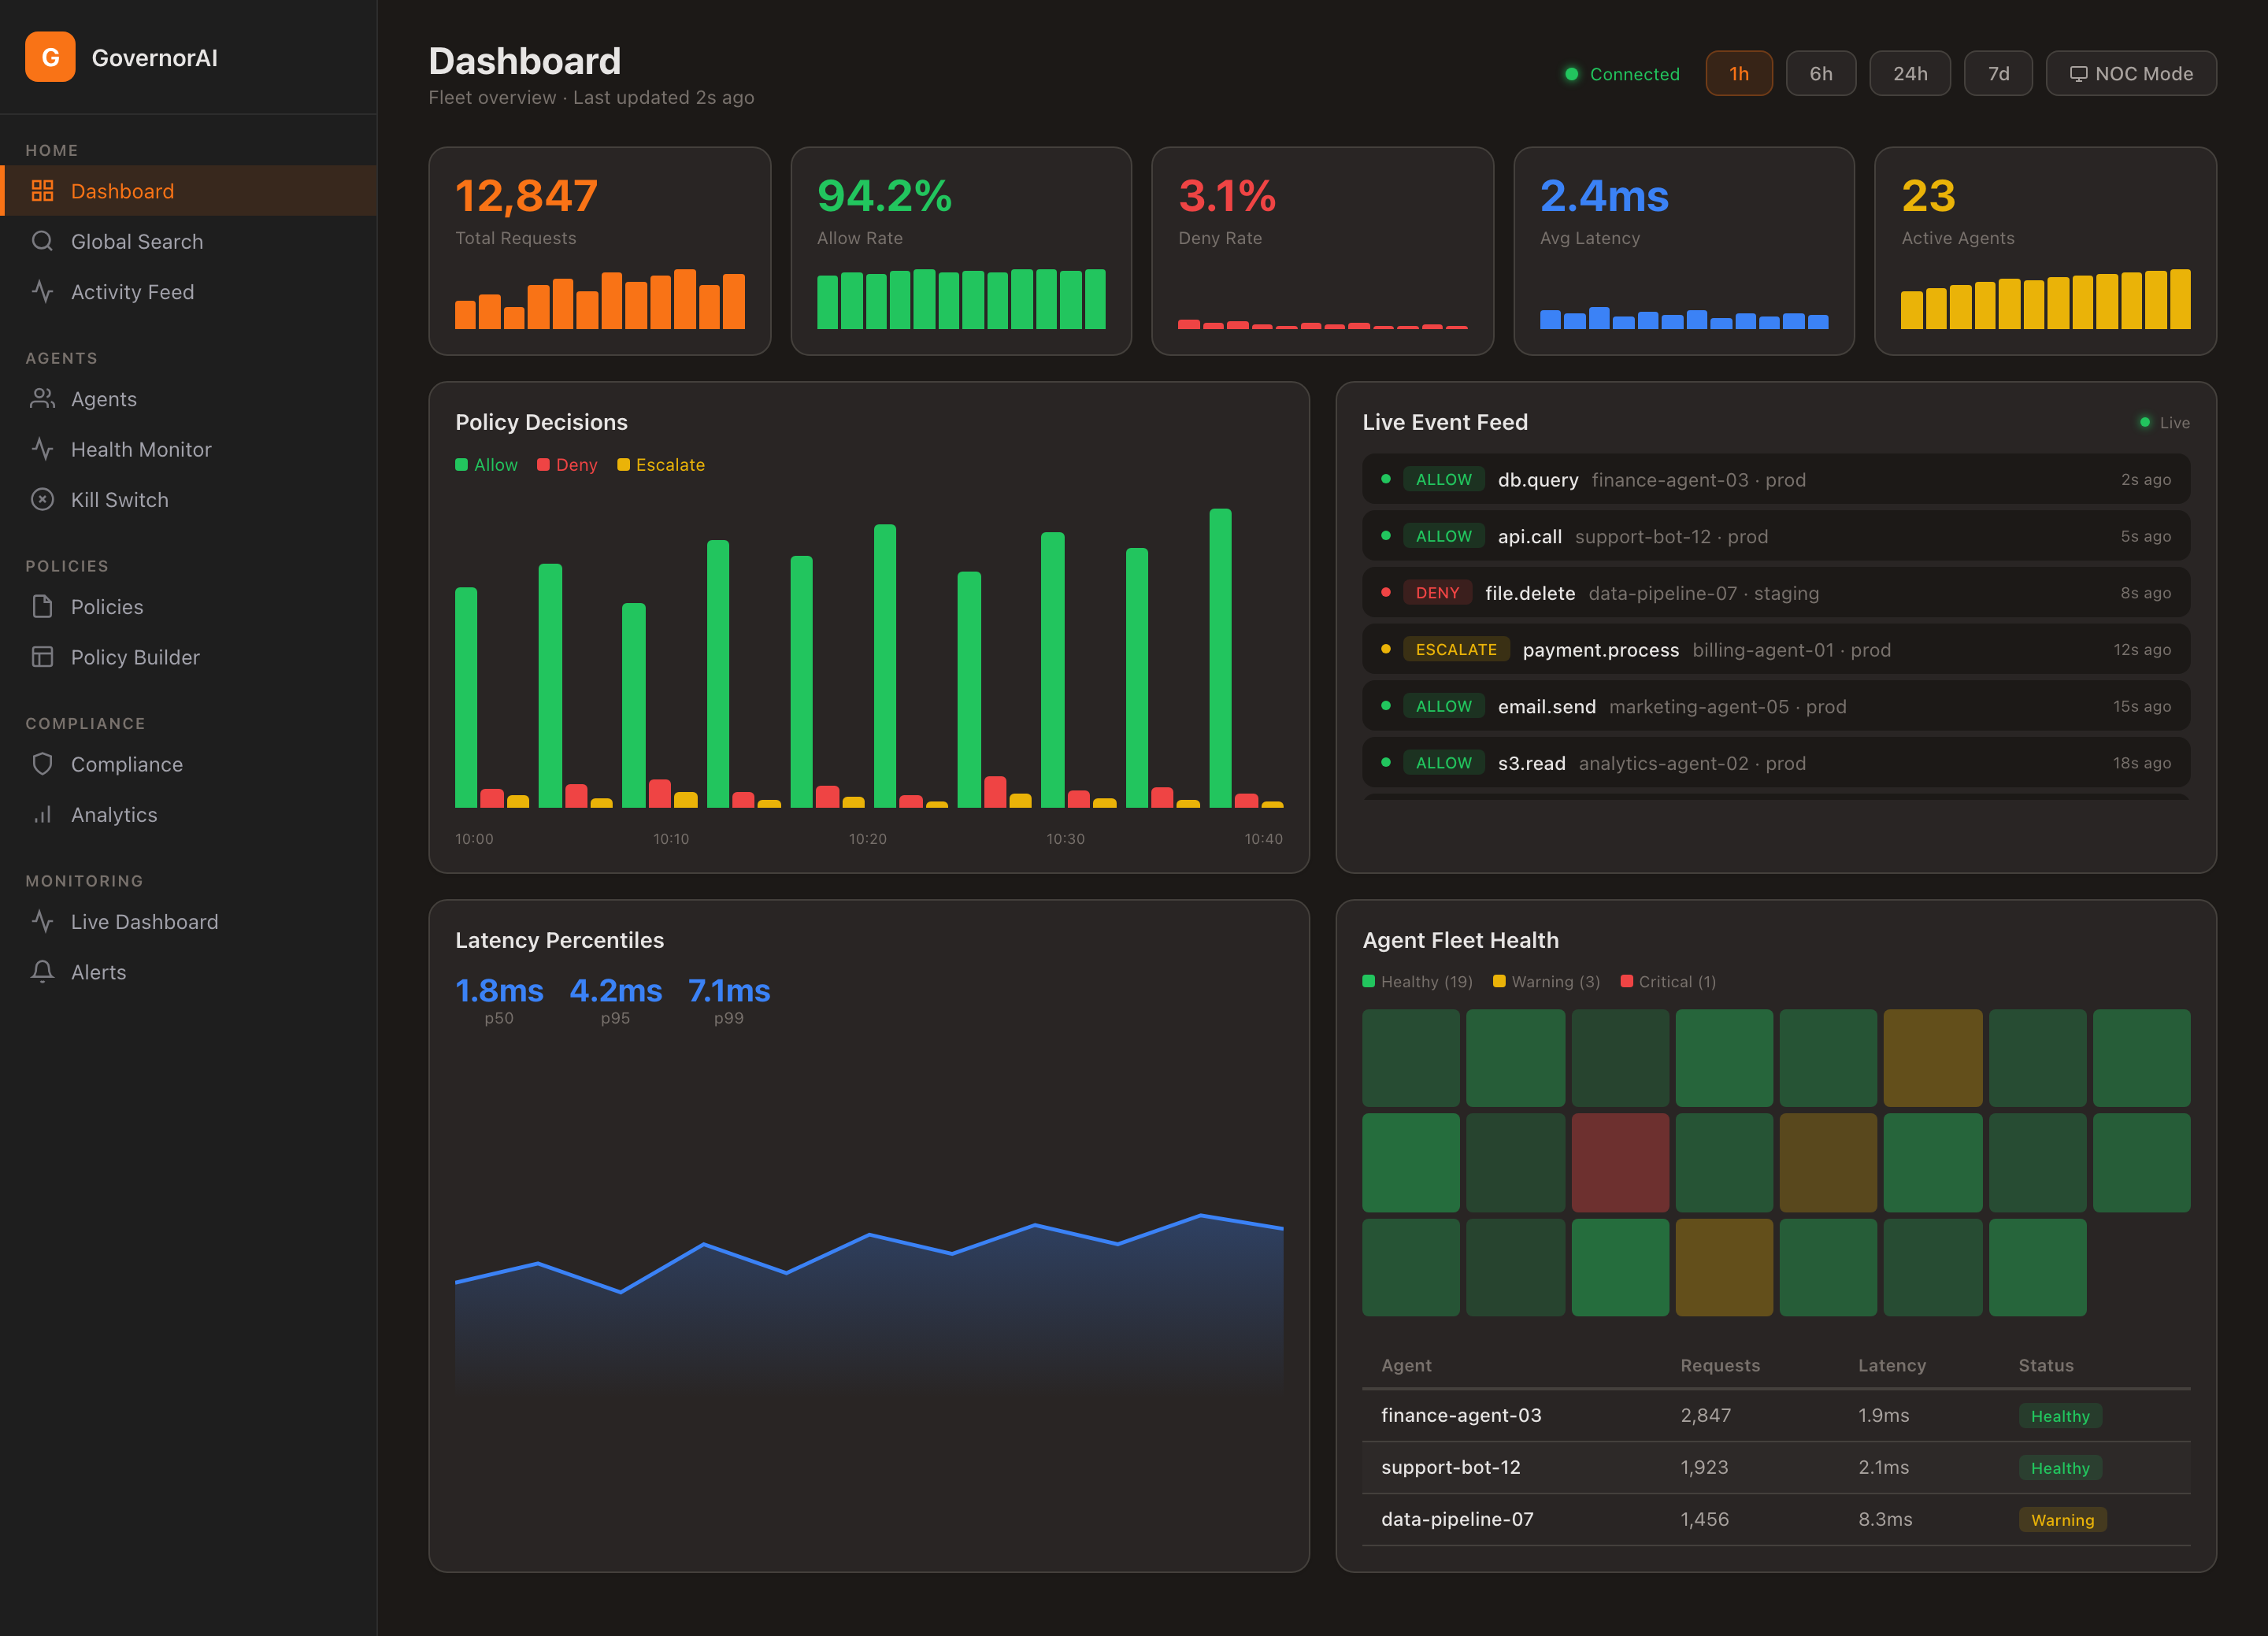
Task: Open the Agents section
Action: pyautogui.click(x=103, y=398)
